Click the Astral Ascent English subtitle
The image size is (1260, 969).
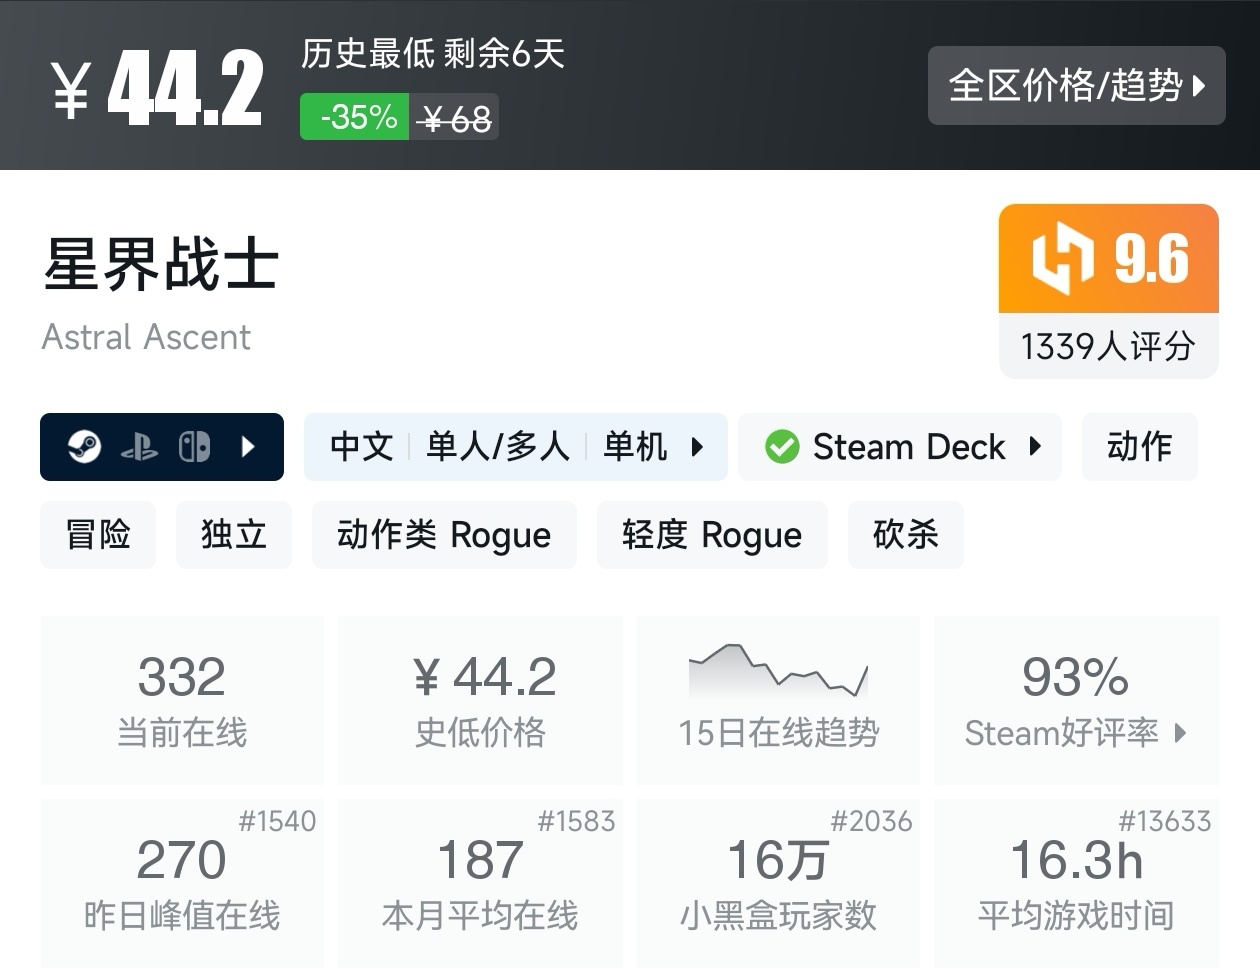pyautogui.click(x=146, y=338)
